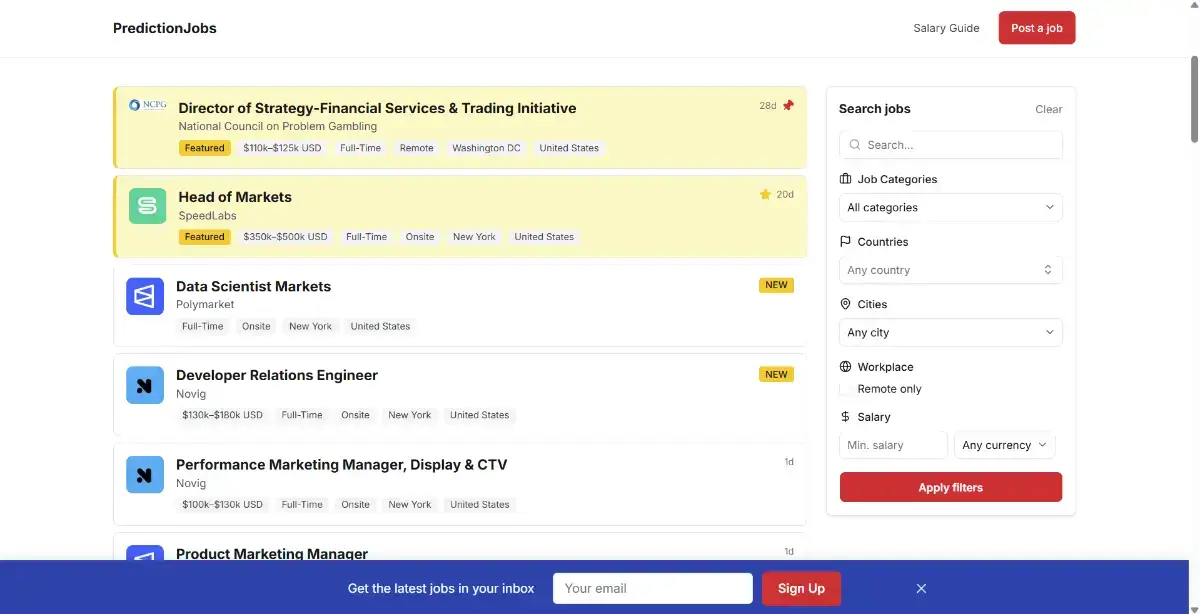Click the $110k–$125k USD salary tag

click(282, 148)
